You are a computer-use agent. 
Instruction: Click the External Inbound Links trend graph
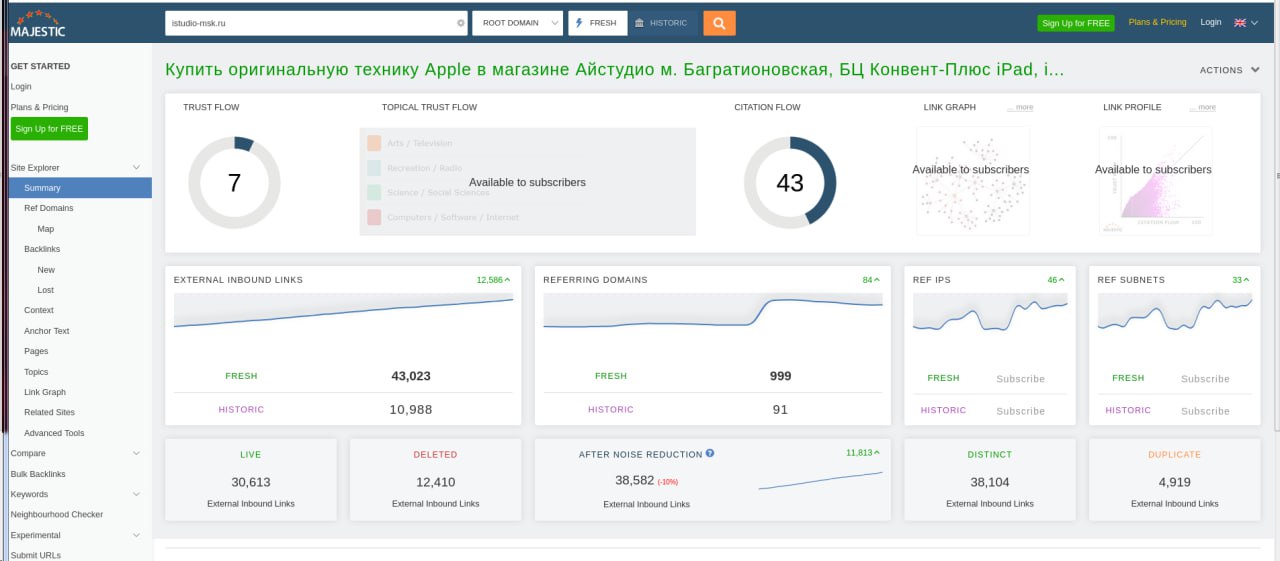coord(343,310)
